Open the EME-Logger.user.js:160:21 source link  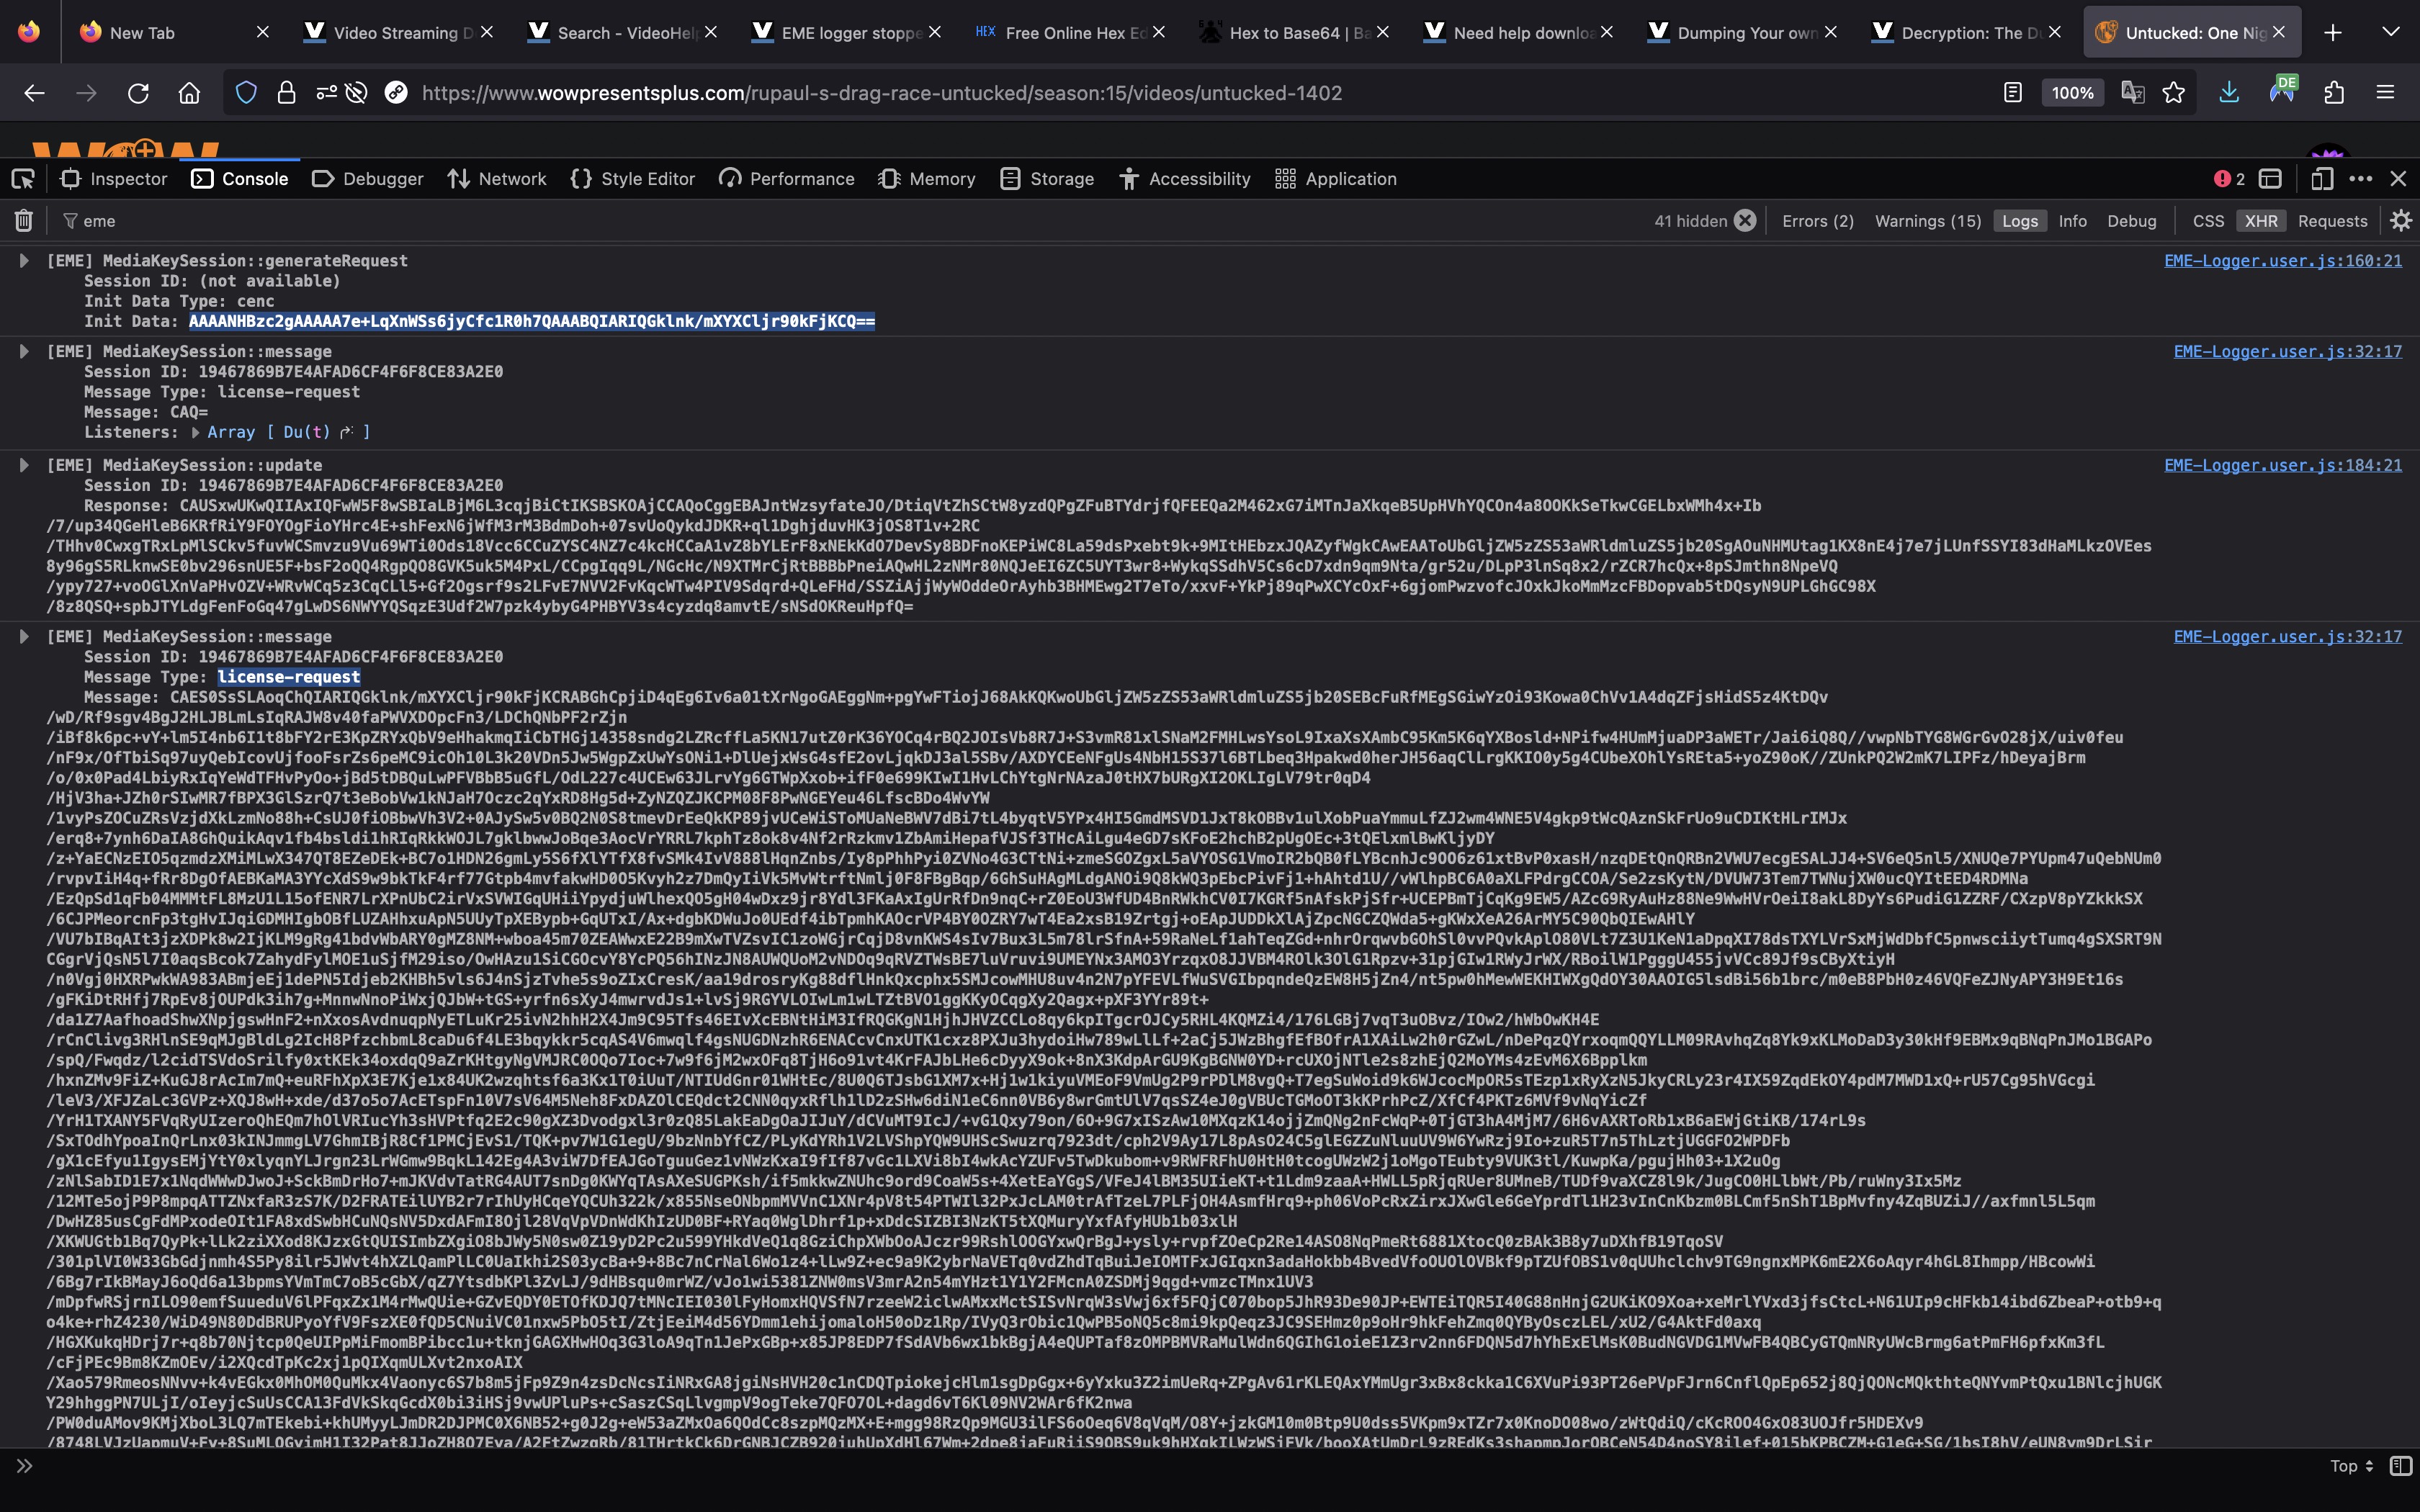click(2282, 261)
